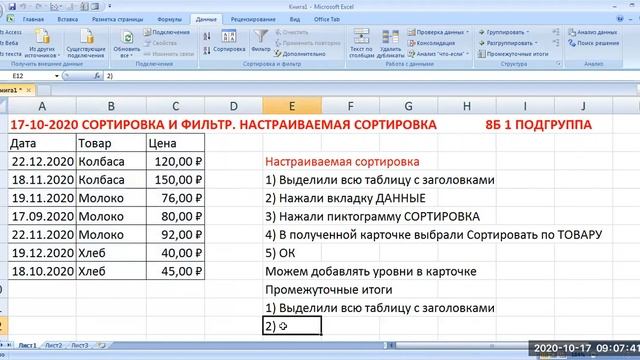Open the Группировать dropdown
The height and width of the screenshot is (360, 640).
click(x=504, y=32)
